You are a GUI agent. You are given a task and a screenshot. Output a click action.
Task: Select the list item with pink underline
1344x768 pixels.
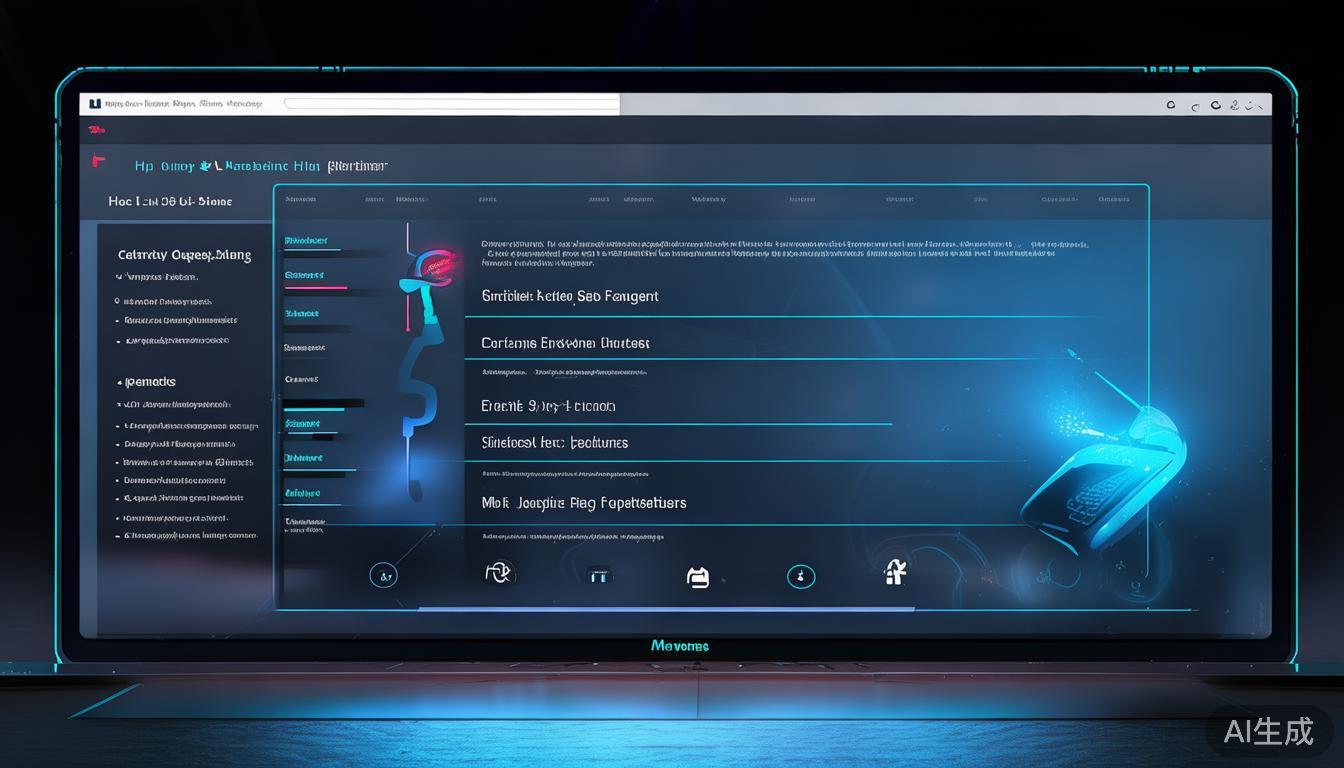(x=305, y=276)
